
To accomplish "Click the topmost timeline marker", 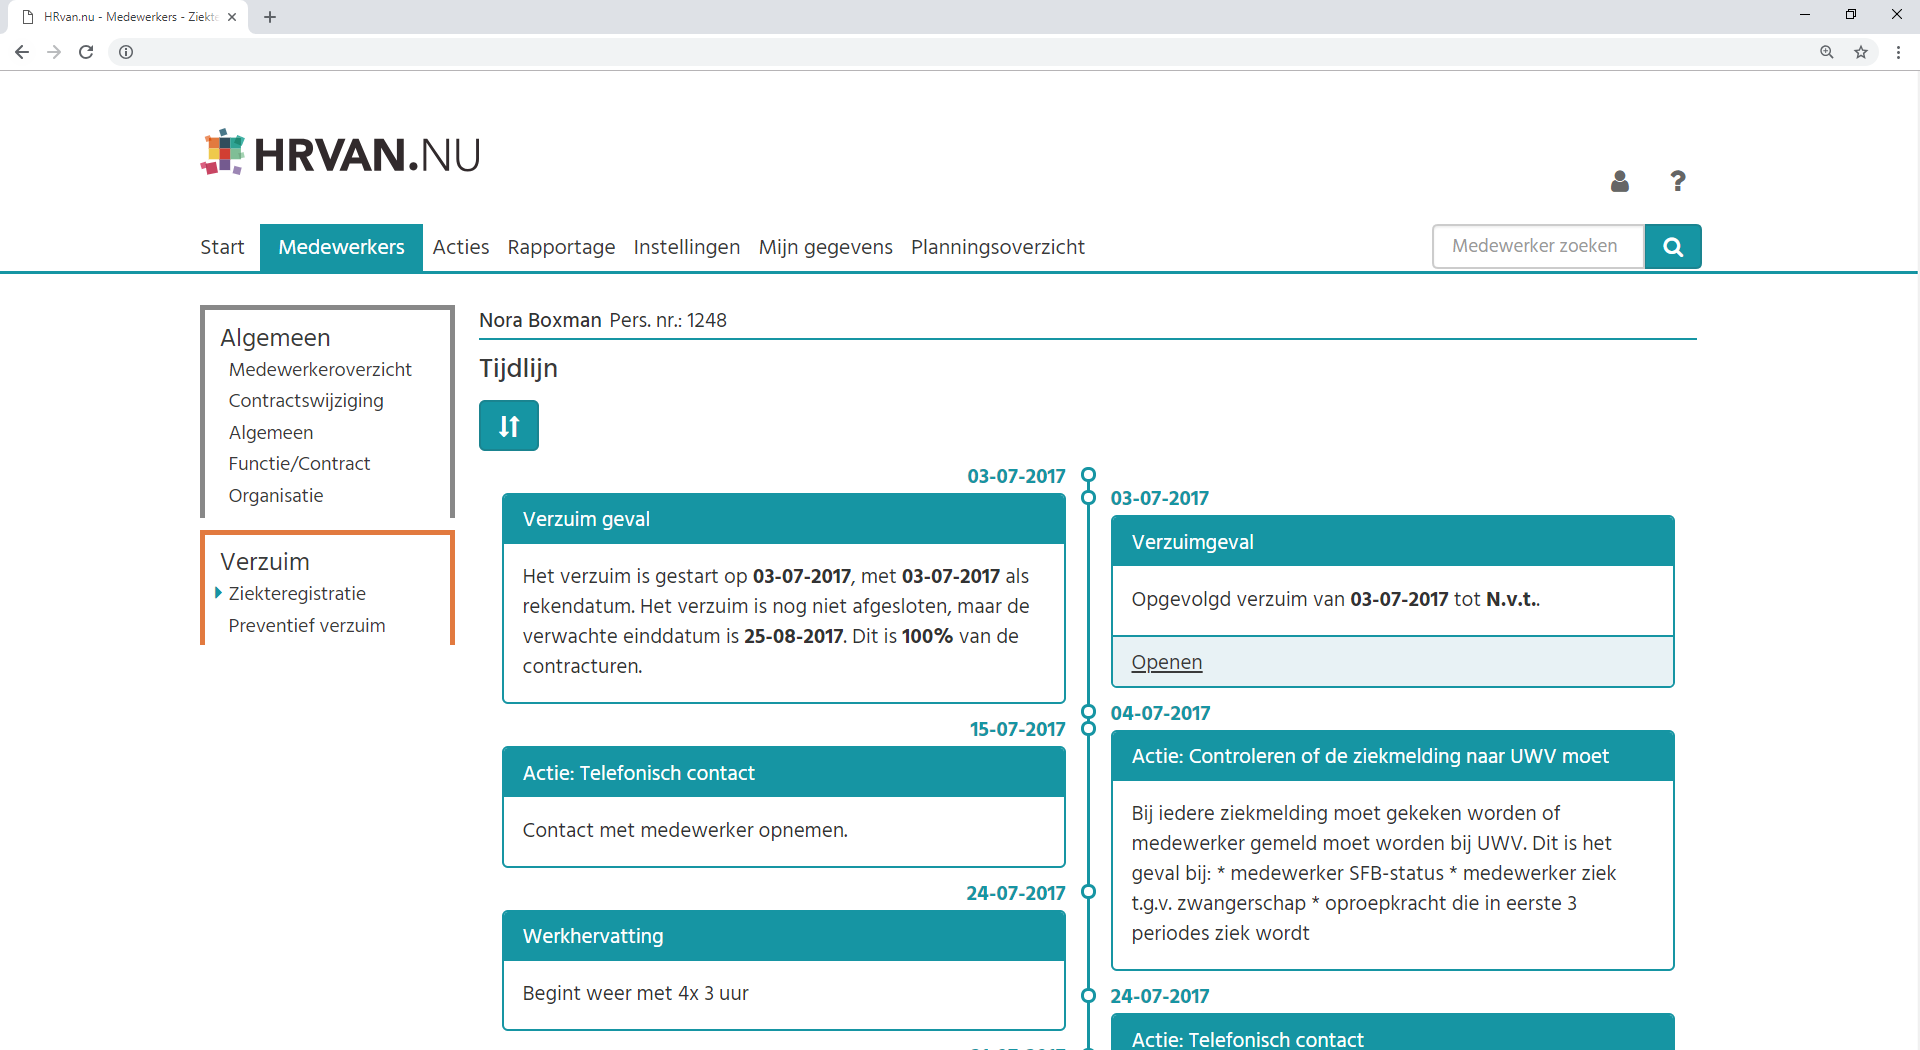I will 1089,474.
